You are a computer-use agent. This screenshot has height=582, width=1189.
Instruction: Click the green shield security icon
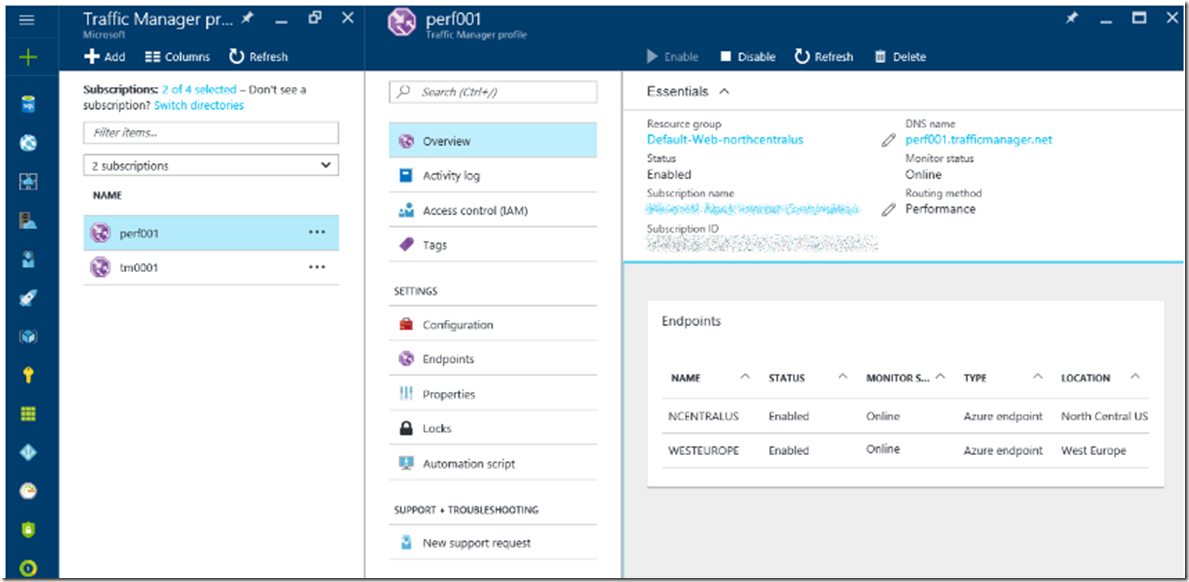[x=28, y=530]
